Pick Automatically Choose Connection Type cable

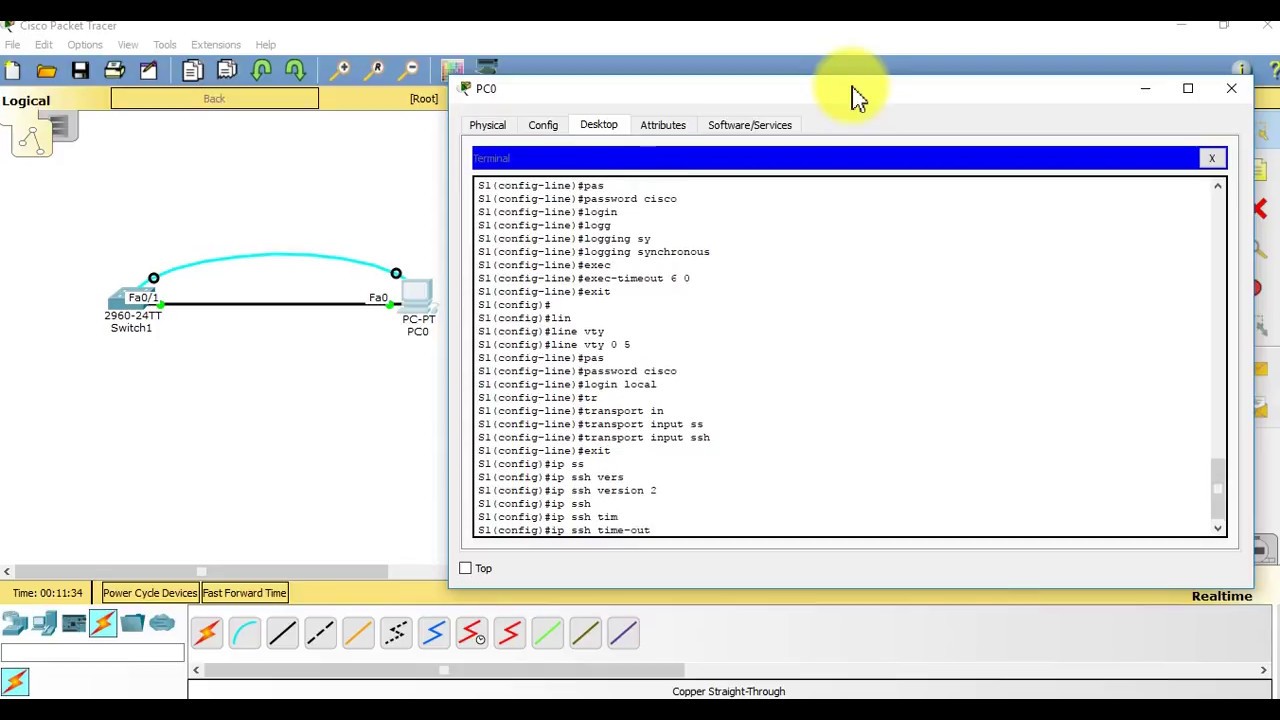[x=207, y=633]
